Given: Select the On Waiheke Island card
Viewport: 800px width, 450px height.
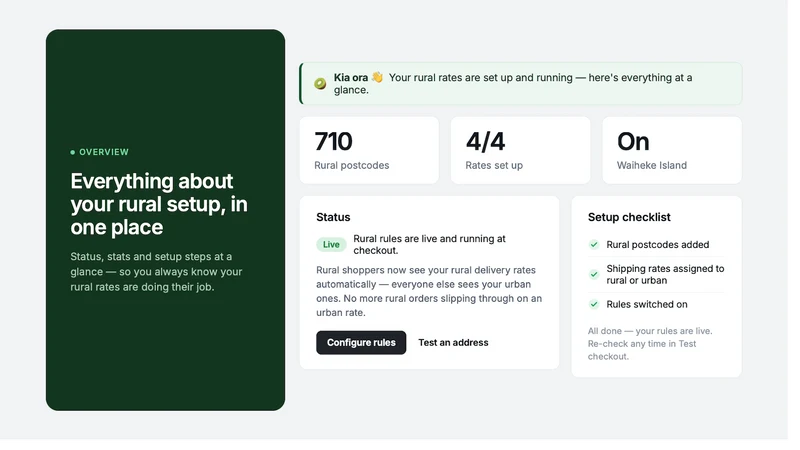Looking at the screenshot, I should [672, 150].
